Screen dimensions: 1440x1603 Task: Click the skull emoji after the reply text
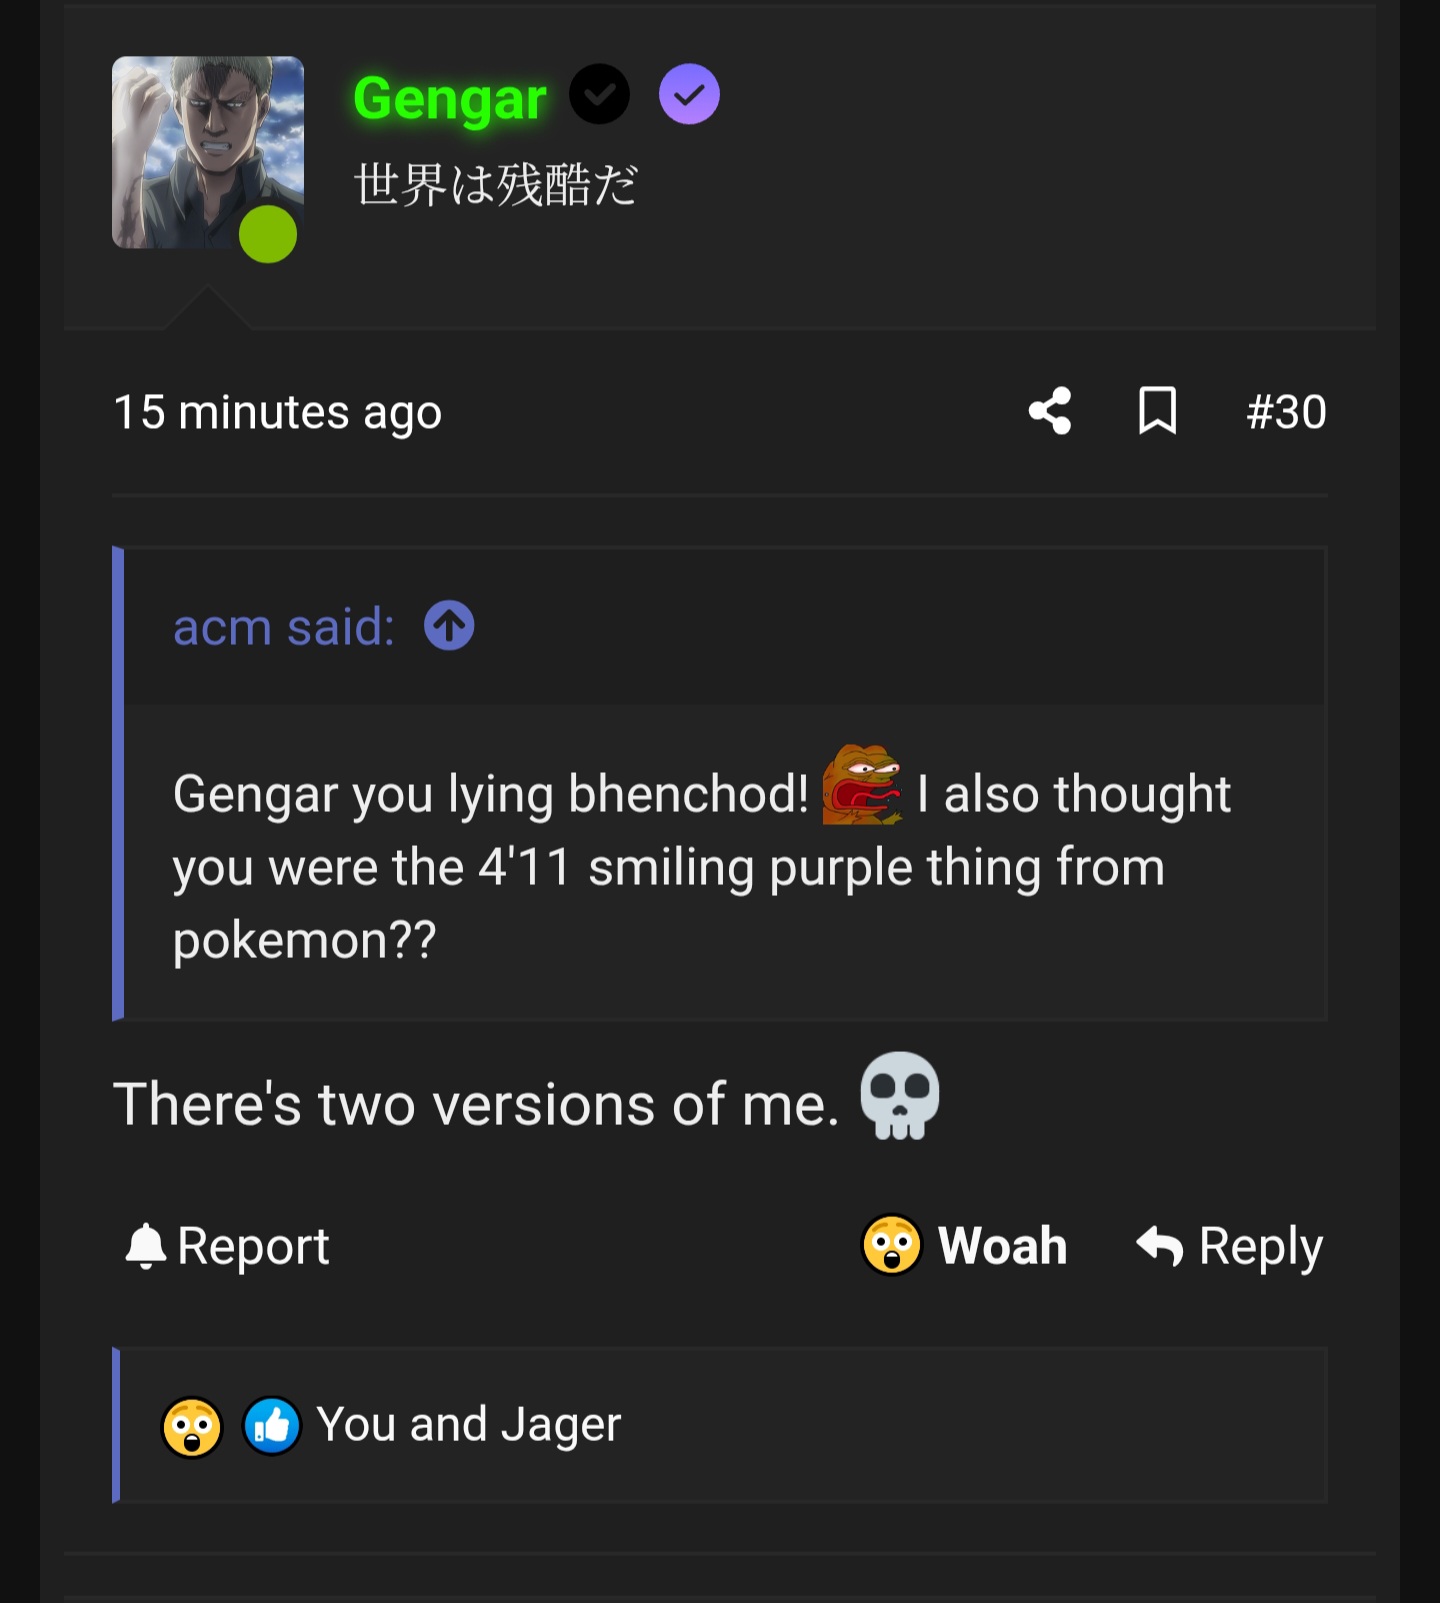point(900,1095)
